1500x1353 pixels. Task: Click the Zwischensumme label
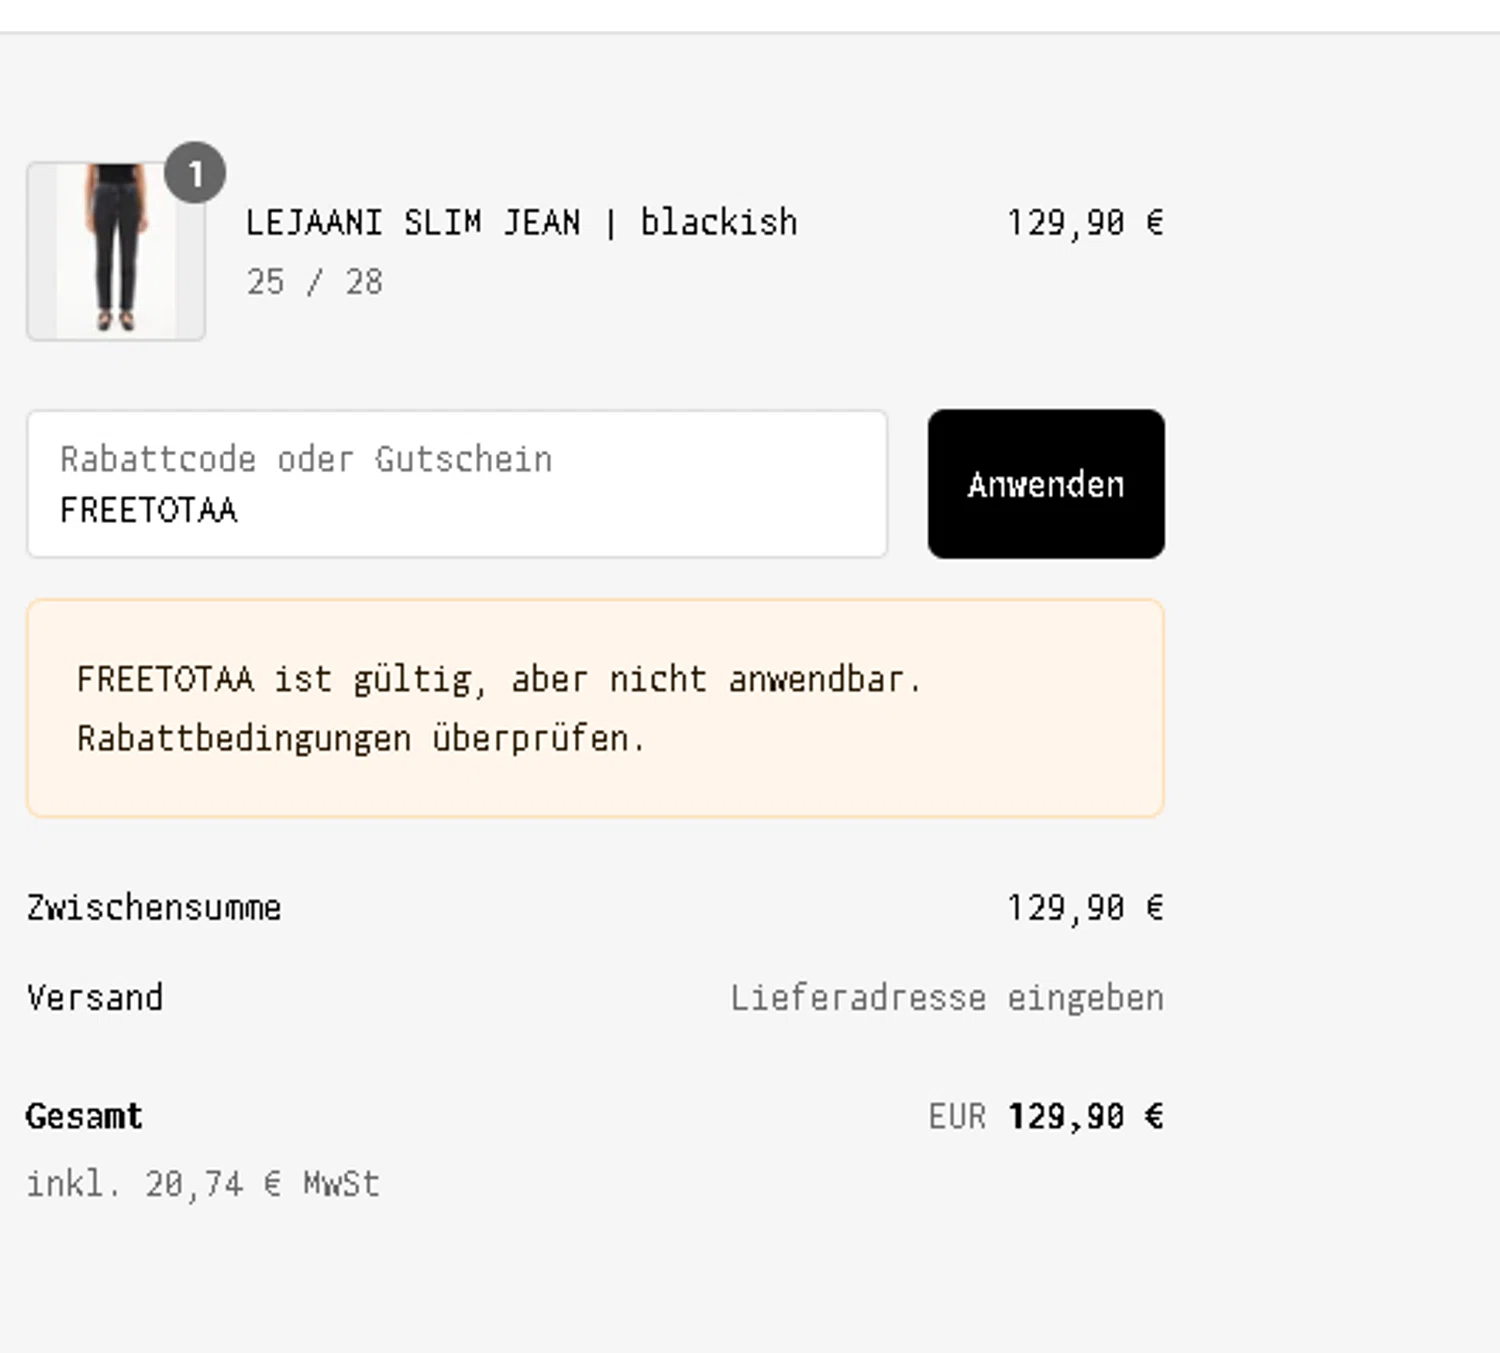154,908
